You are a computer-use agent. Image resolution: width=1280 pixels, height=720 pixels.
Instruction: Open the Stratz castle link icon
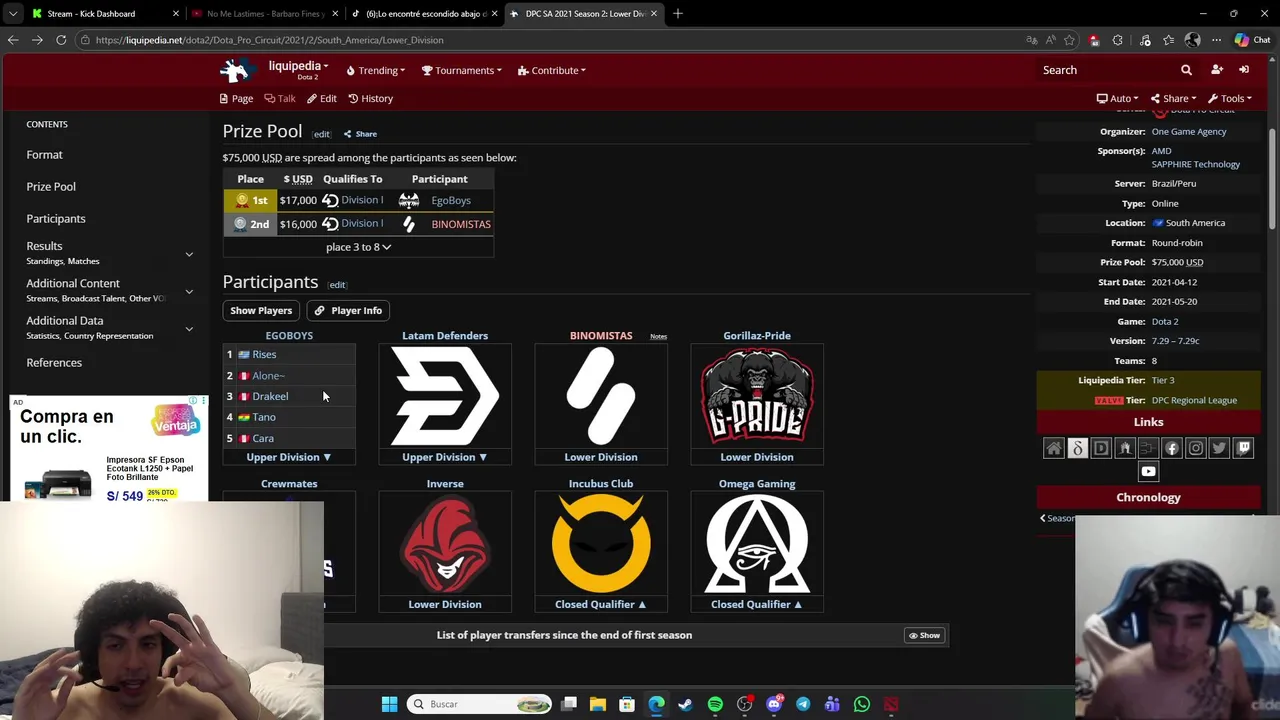click(x=1125, y=448)
